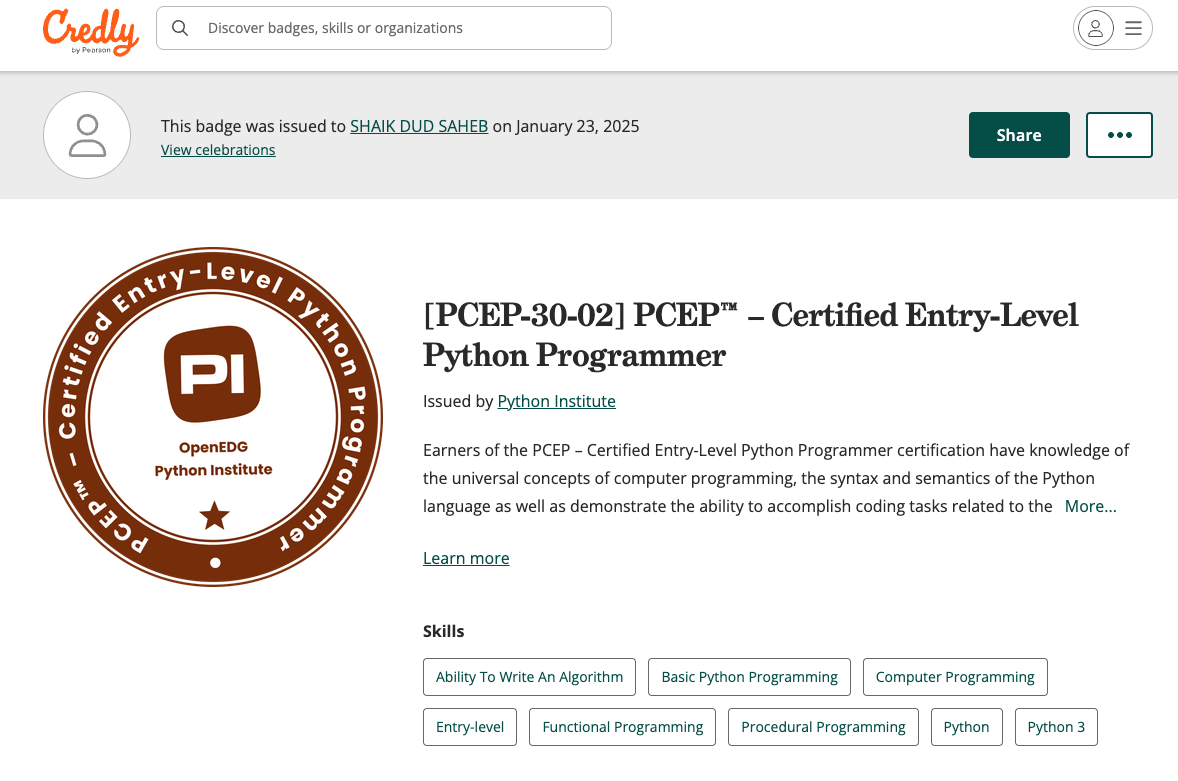Open SHAIK DUD SAHEB profile link
The width and height of the screenshot is (1178, 781).
pyautogui.click(x=418, y=126)
